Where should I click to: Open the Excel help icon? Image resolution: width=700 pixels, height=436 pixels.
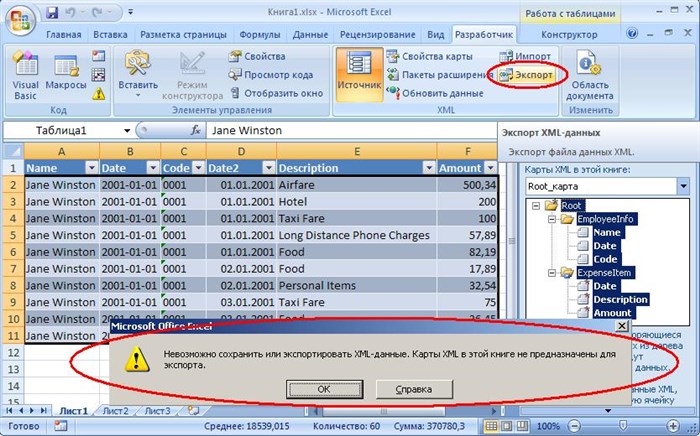pos(632,33)
